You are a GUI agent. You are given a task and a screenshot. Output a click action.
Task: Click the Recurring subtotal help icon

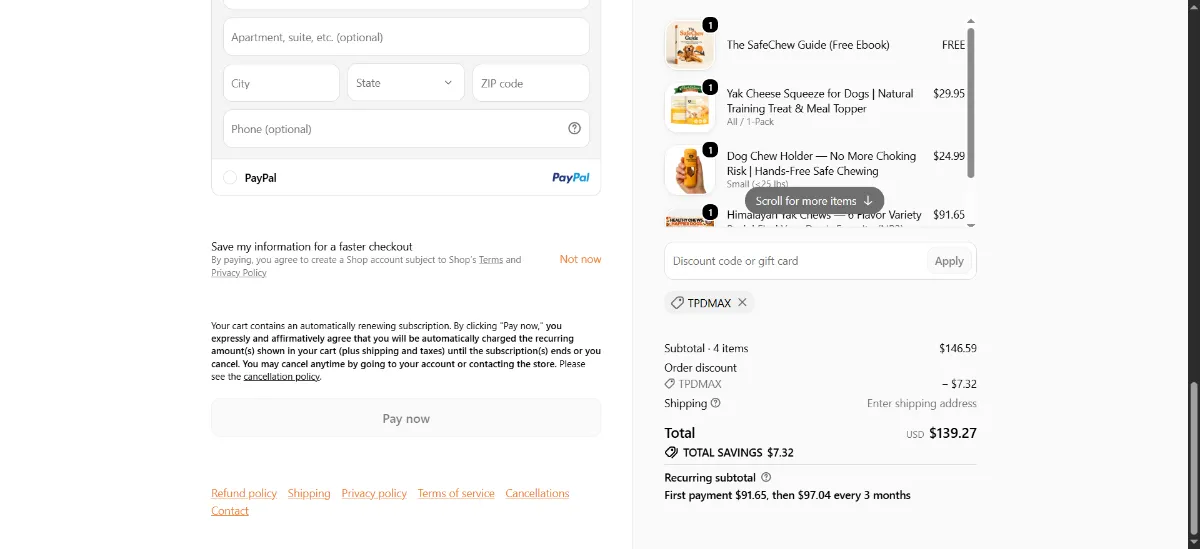(x=766, y=477)
